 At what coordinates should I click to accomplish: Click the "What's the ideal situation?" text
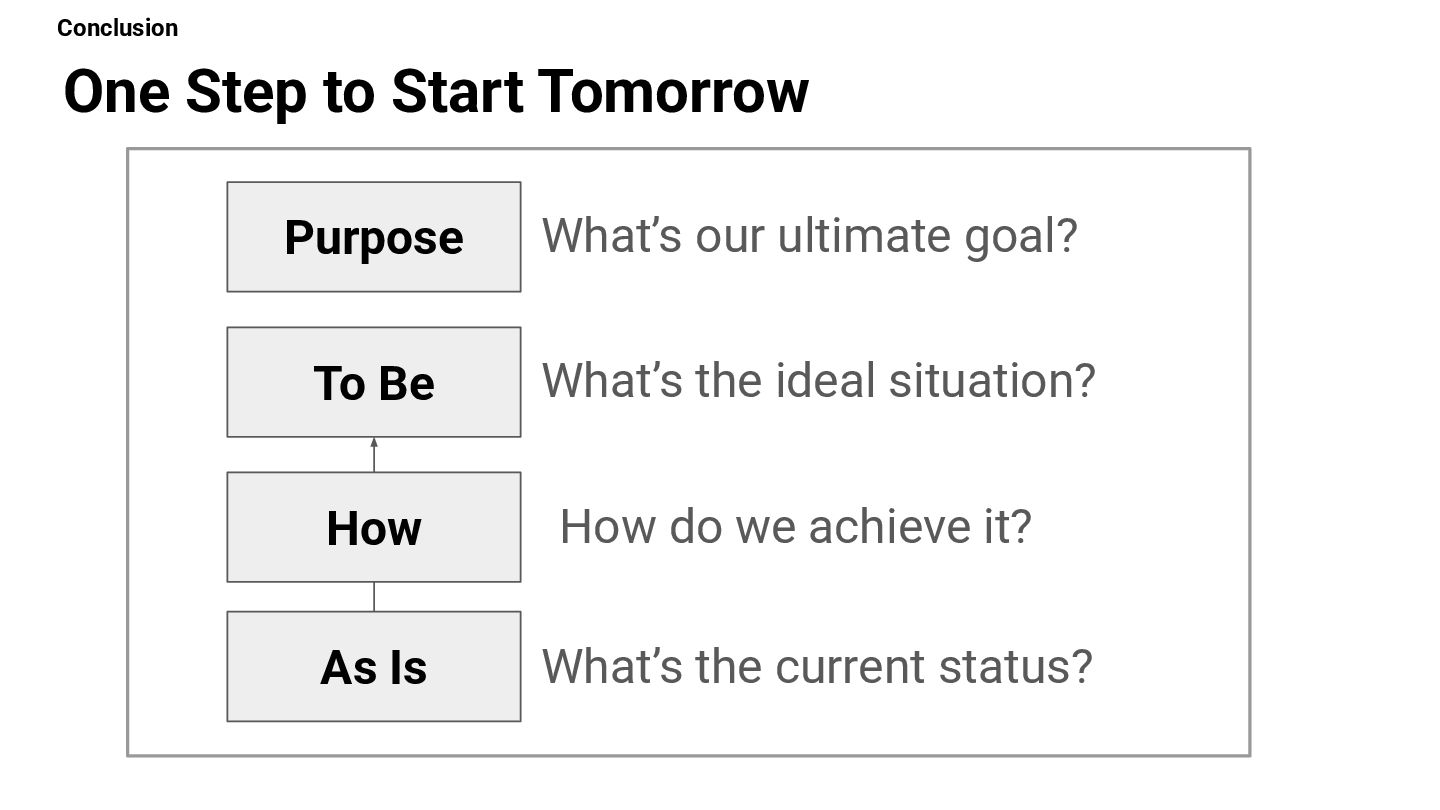[x=819, y=381]
